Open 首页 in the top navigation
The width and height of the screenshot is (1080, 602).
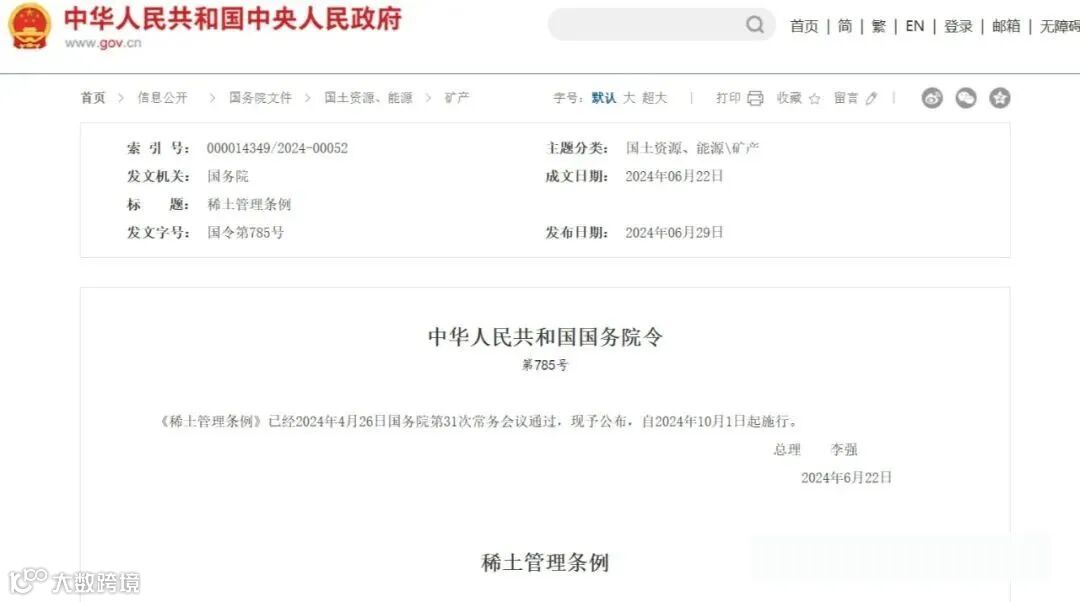pyautogui.click(x=804, y=26)
